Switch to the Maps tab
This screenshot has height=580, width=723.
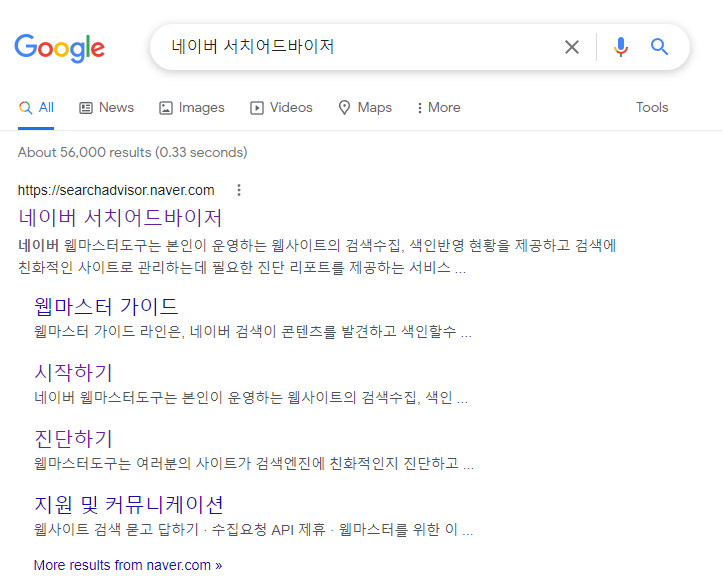365,107
